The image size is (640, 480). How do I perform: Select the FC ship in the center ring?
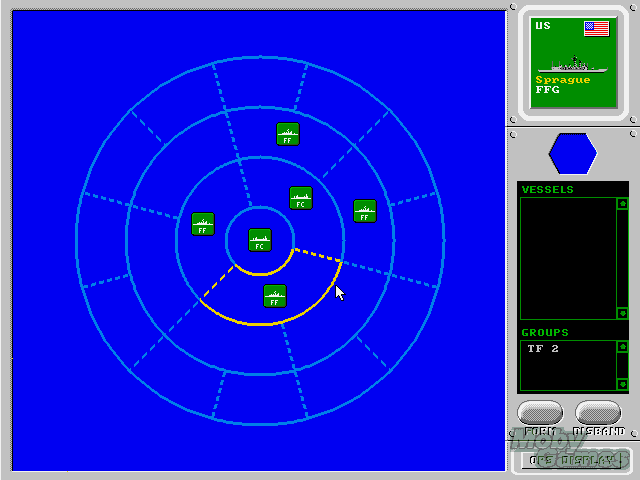260,240
